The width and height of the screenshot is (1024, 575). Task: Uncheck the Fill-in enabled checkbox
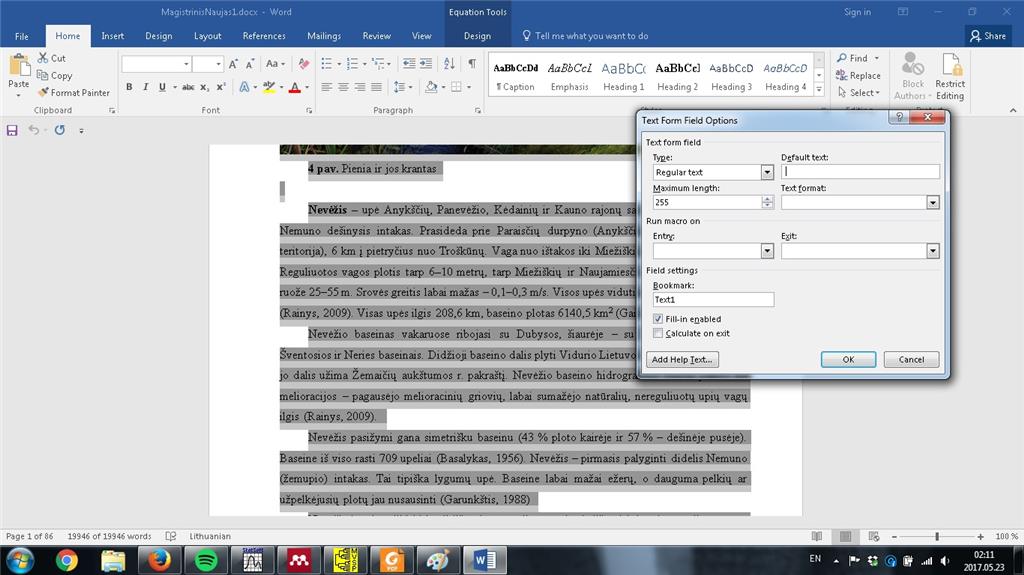(658, 319)
